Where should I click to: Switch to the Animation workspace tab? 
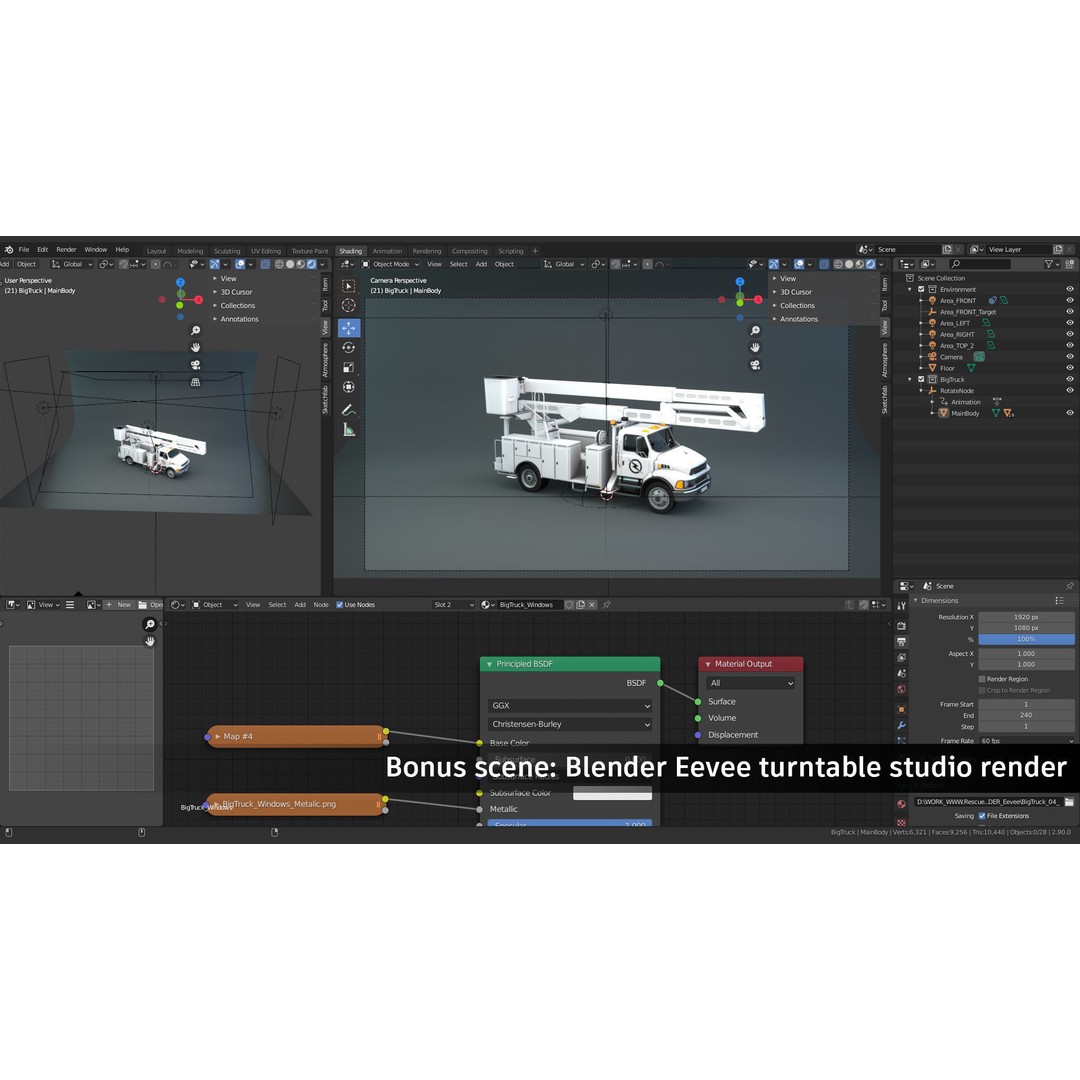point(387,251)
